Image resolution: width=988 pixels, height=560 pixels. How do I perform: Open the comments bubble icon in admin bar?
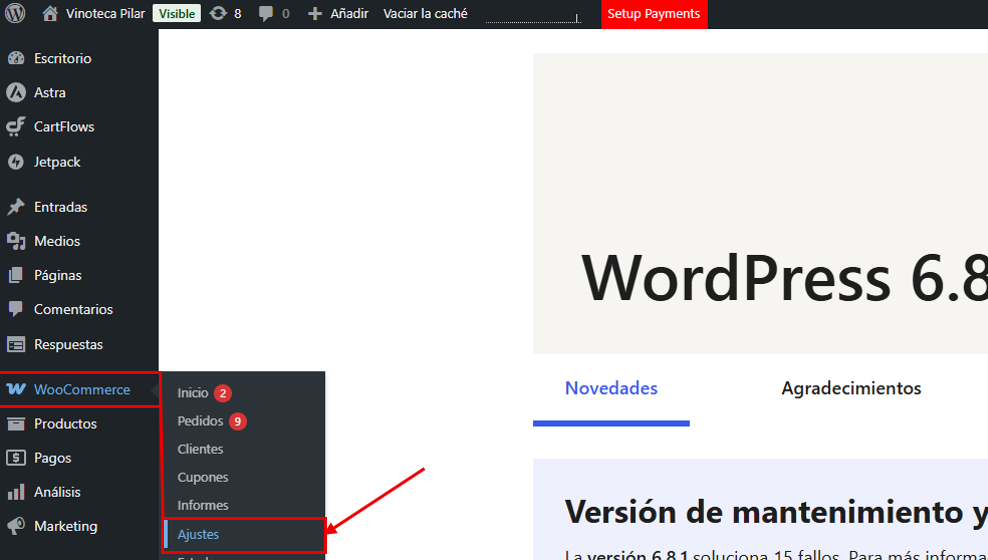pos(266,13)
